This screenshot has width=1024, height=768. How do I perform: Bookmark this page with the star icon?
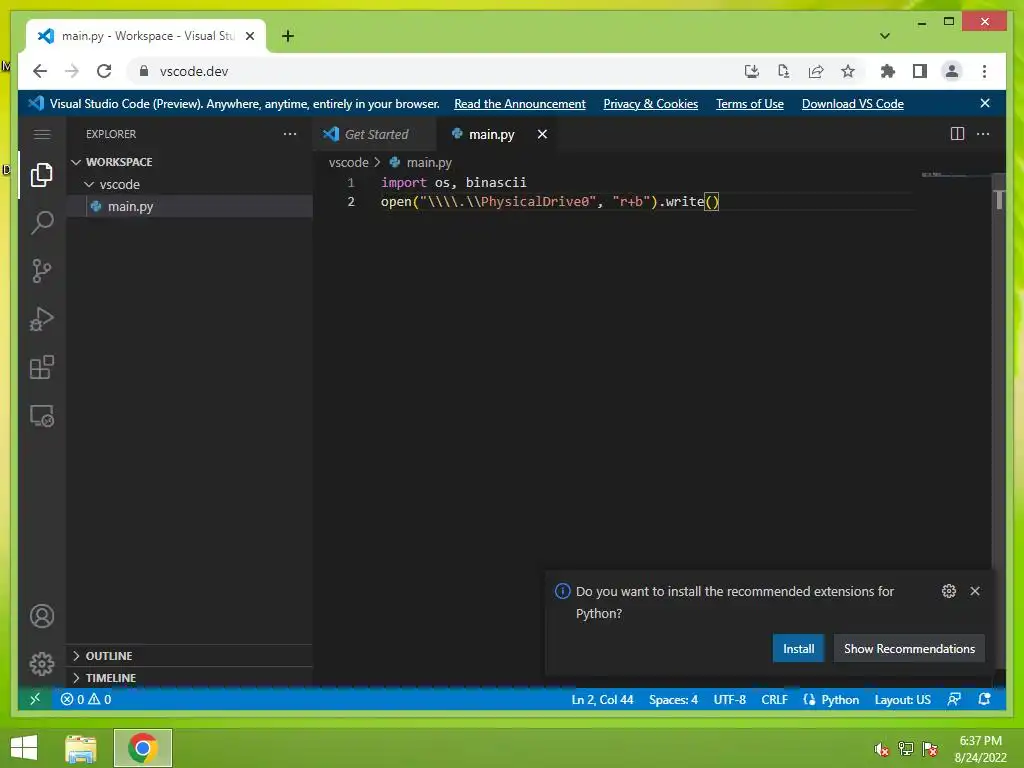pyautogui.click(x=848, y=71)
